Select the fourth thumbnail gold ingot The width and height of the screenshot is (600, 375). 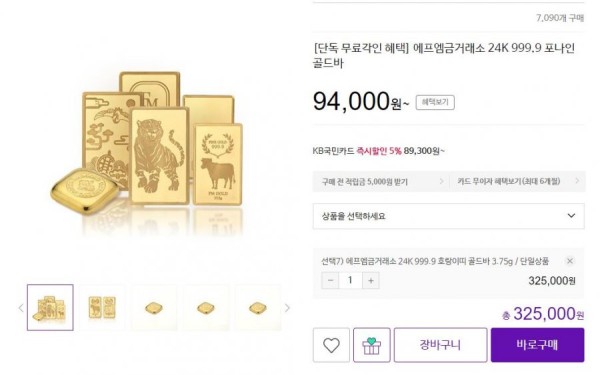pyautogui.click(x=206, y=308)
